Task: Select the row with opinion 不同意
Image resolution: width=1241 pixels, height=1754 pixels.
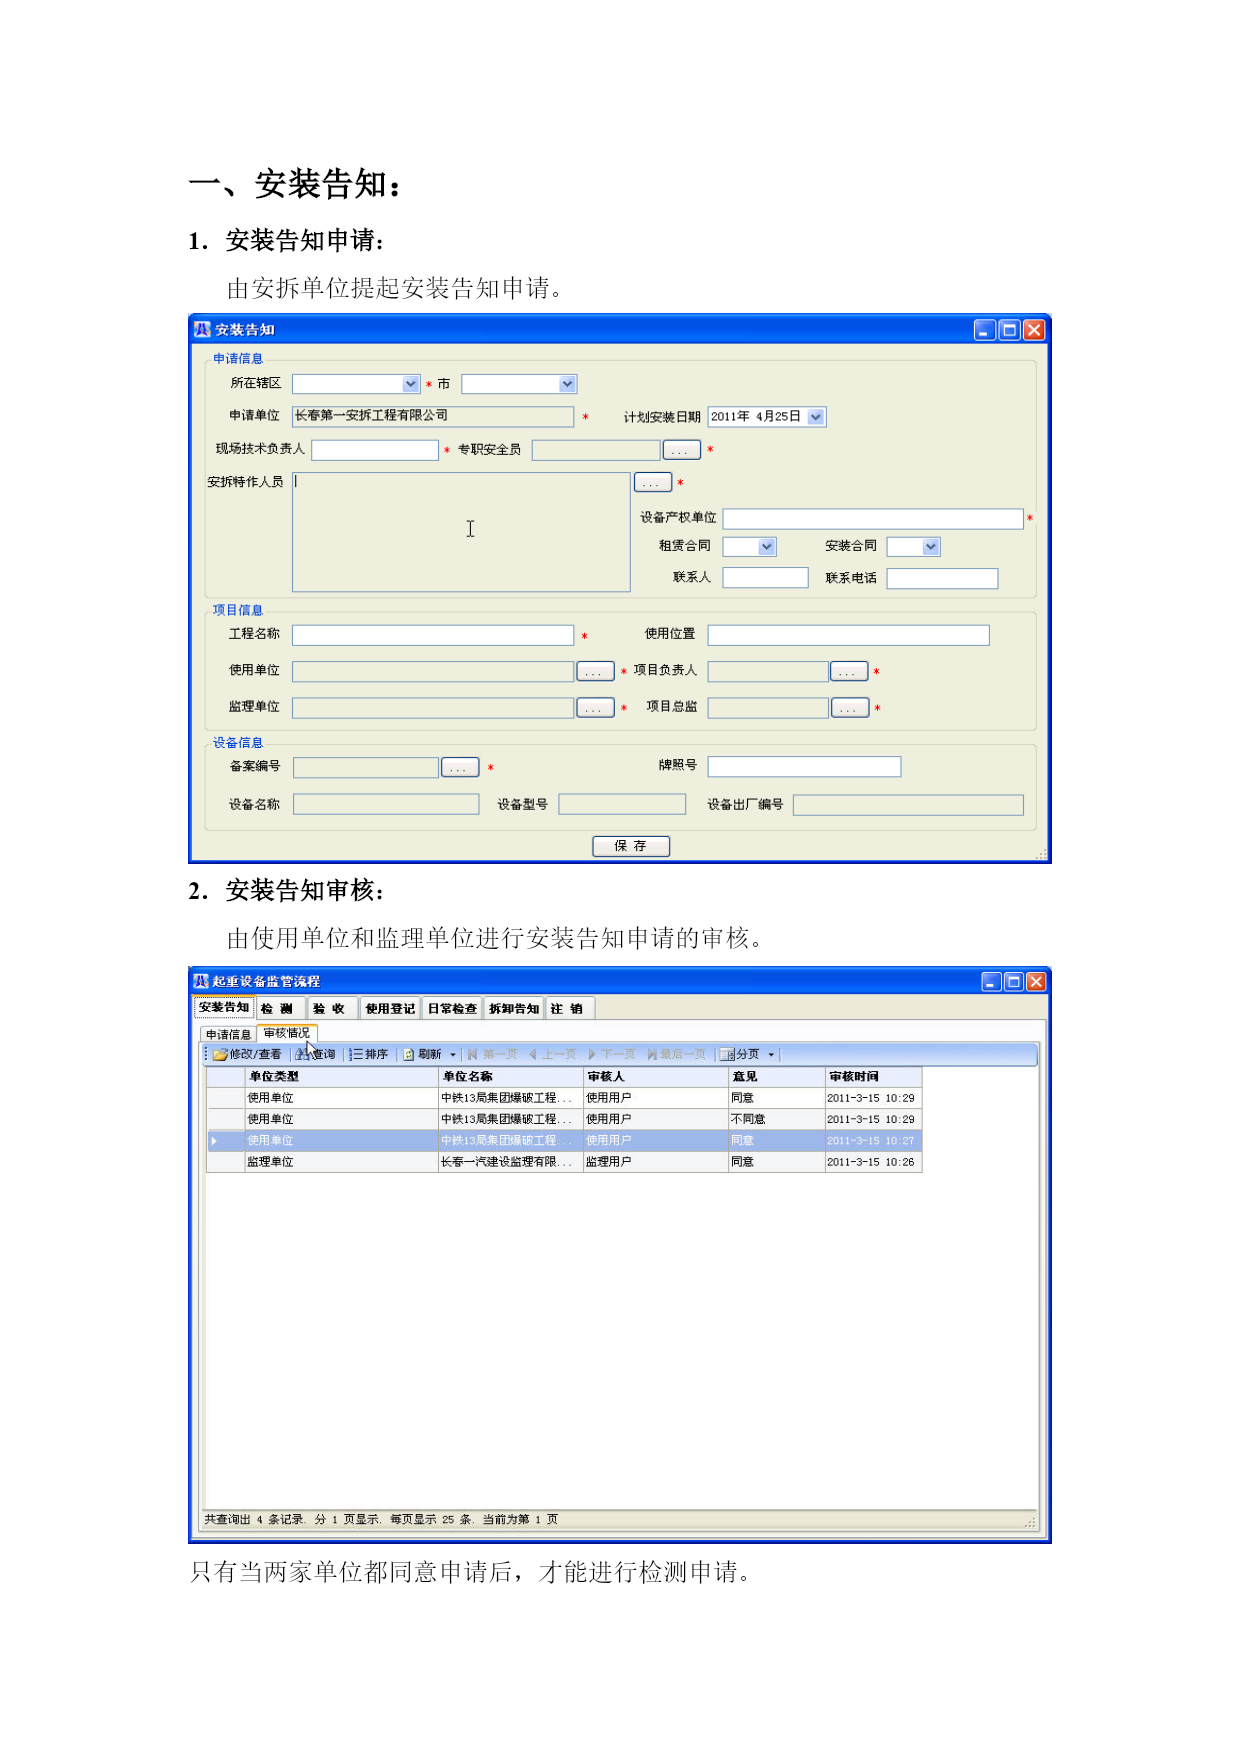Action: (564, 1120)
